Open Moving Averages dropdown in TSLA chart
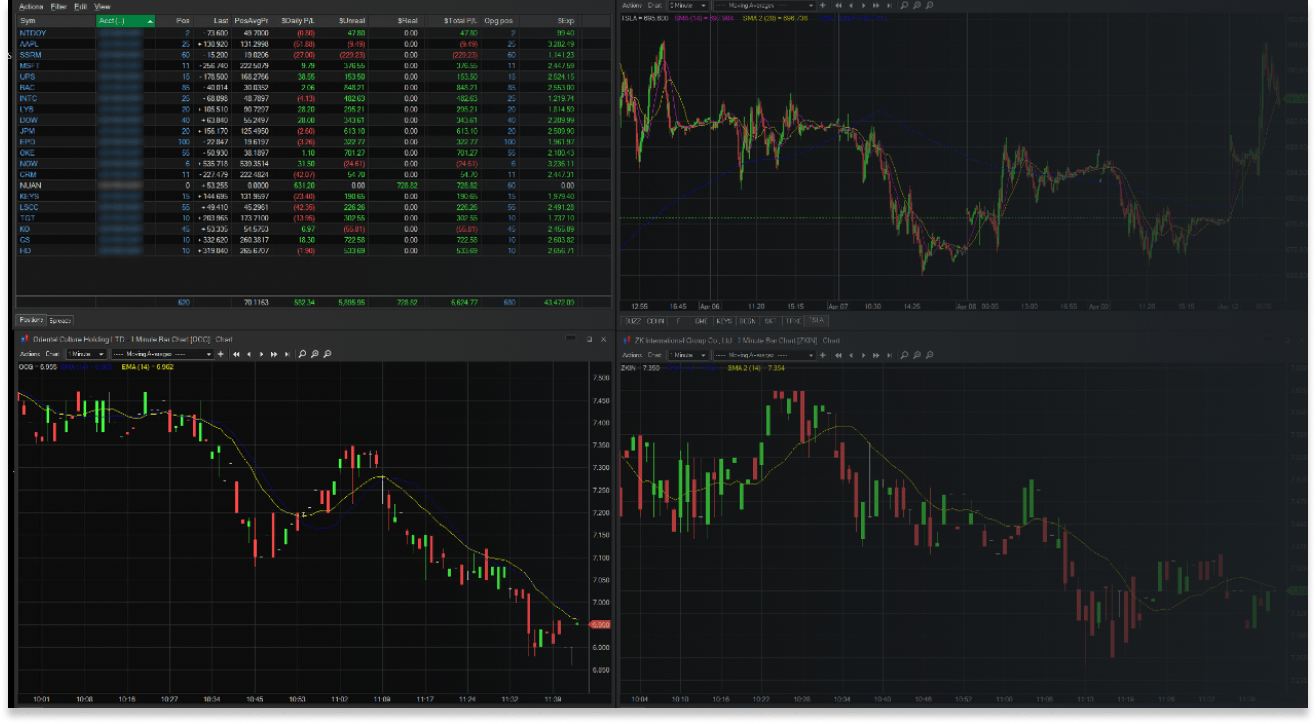Image resolution: width=1316 pixels, height=724 pixels. [x=764, y=5]
